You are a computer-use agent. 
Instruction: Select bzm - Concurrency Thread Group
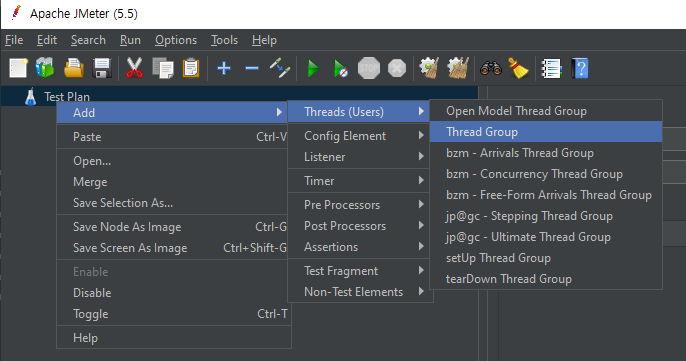click(546, 174)
